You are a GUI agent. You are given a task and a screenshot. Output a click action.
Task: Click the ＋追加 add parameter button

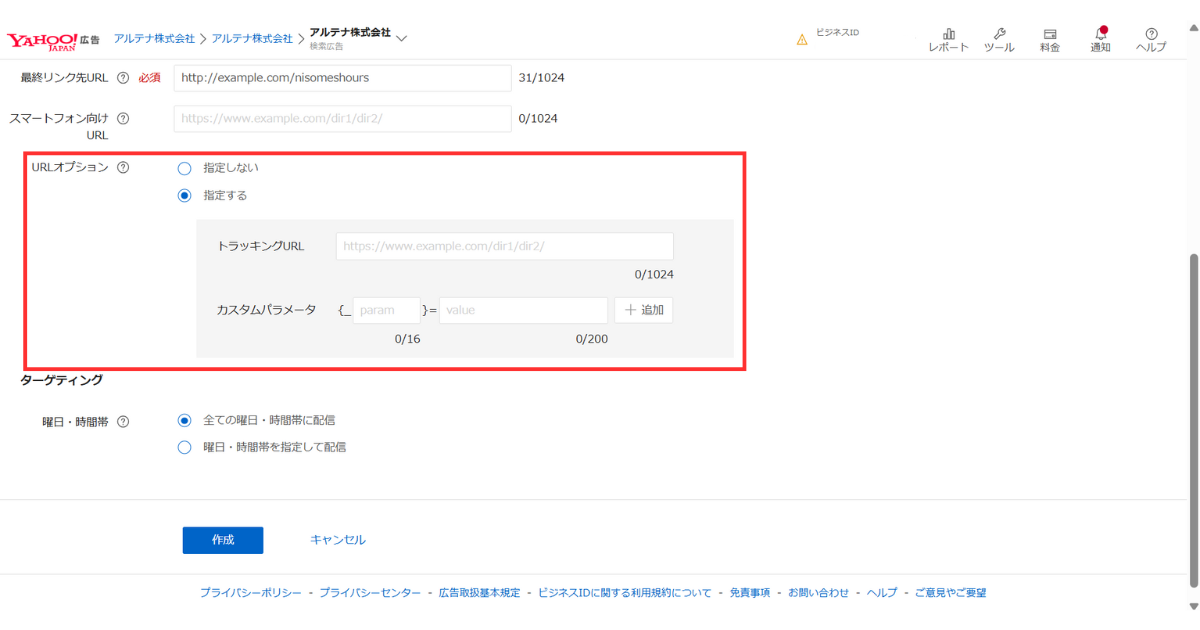pos(644,310)
